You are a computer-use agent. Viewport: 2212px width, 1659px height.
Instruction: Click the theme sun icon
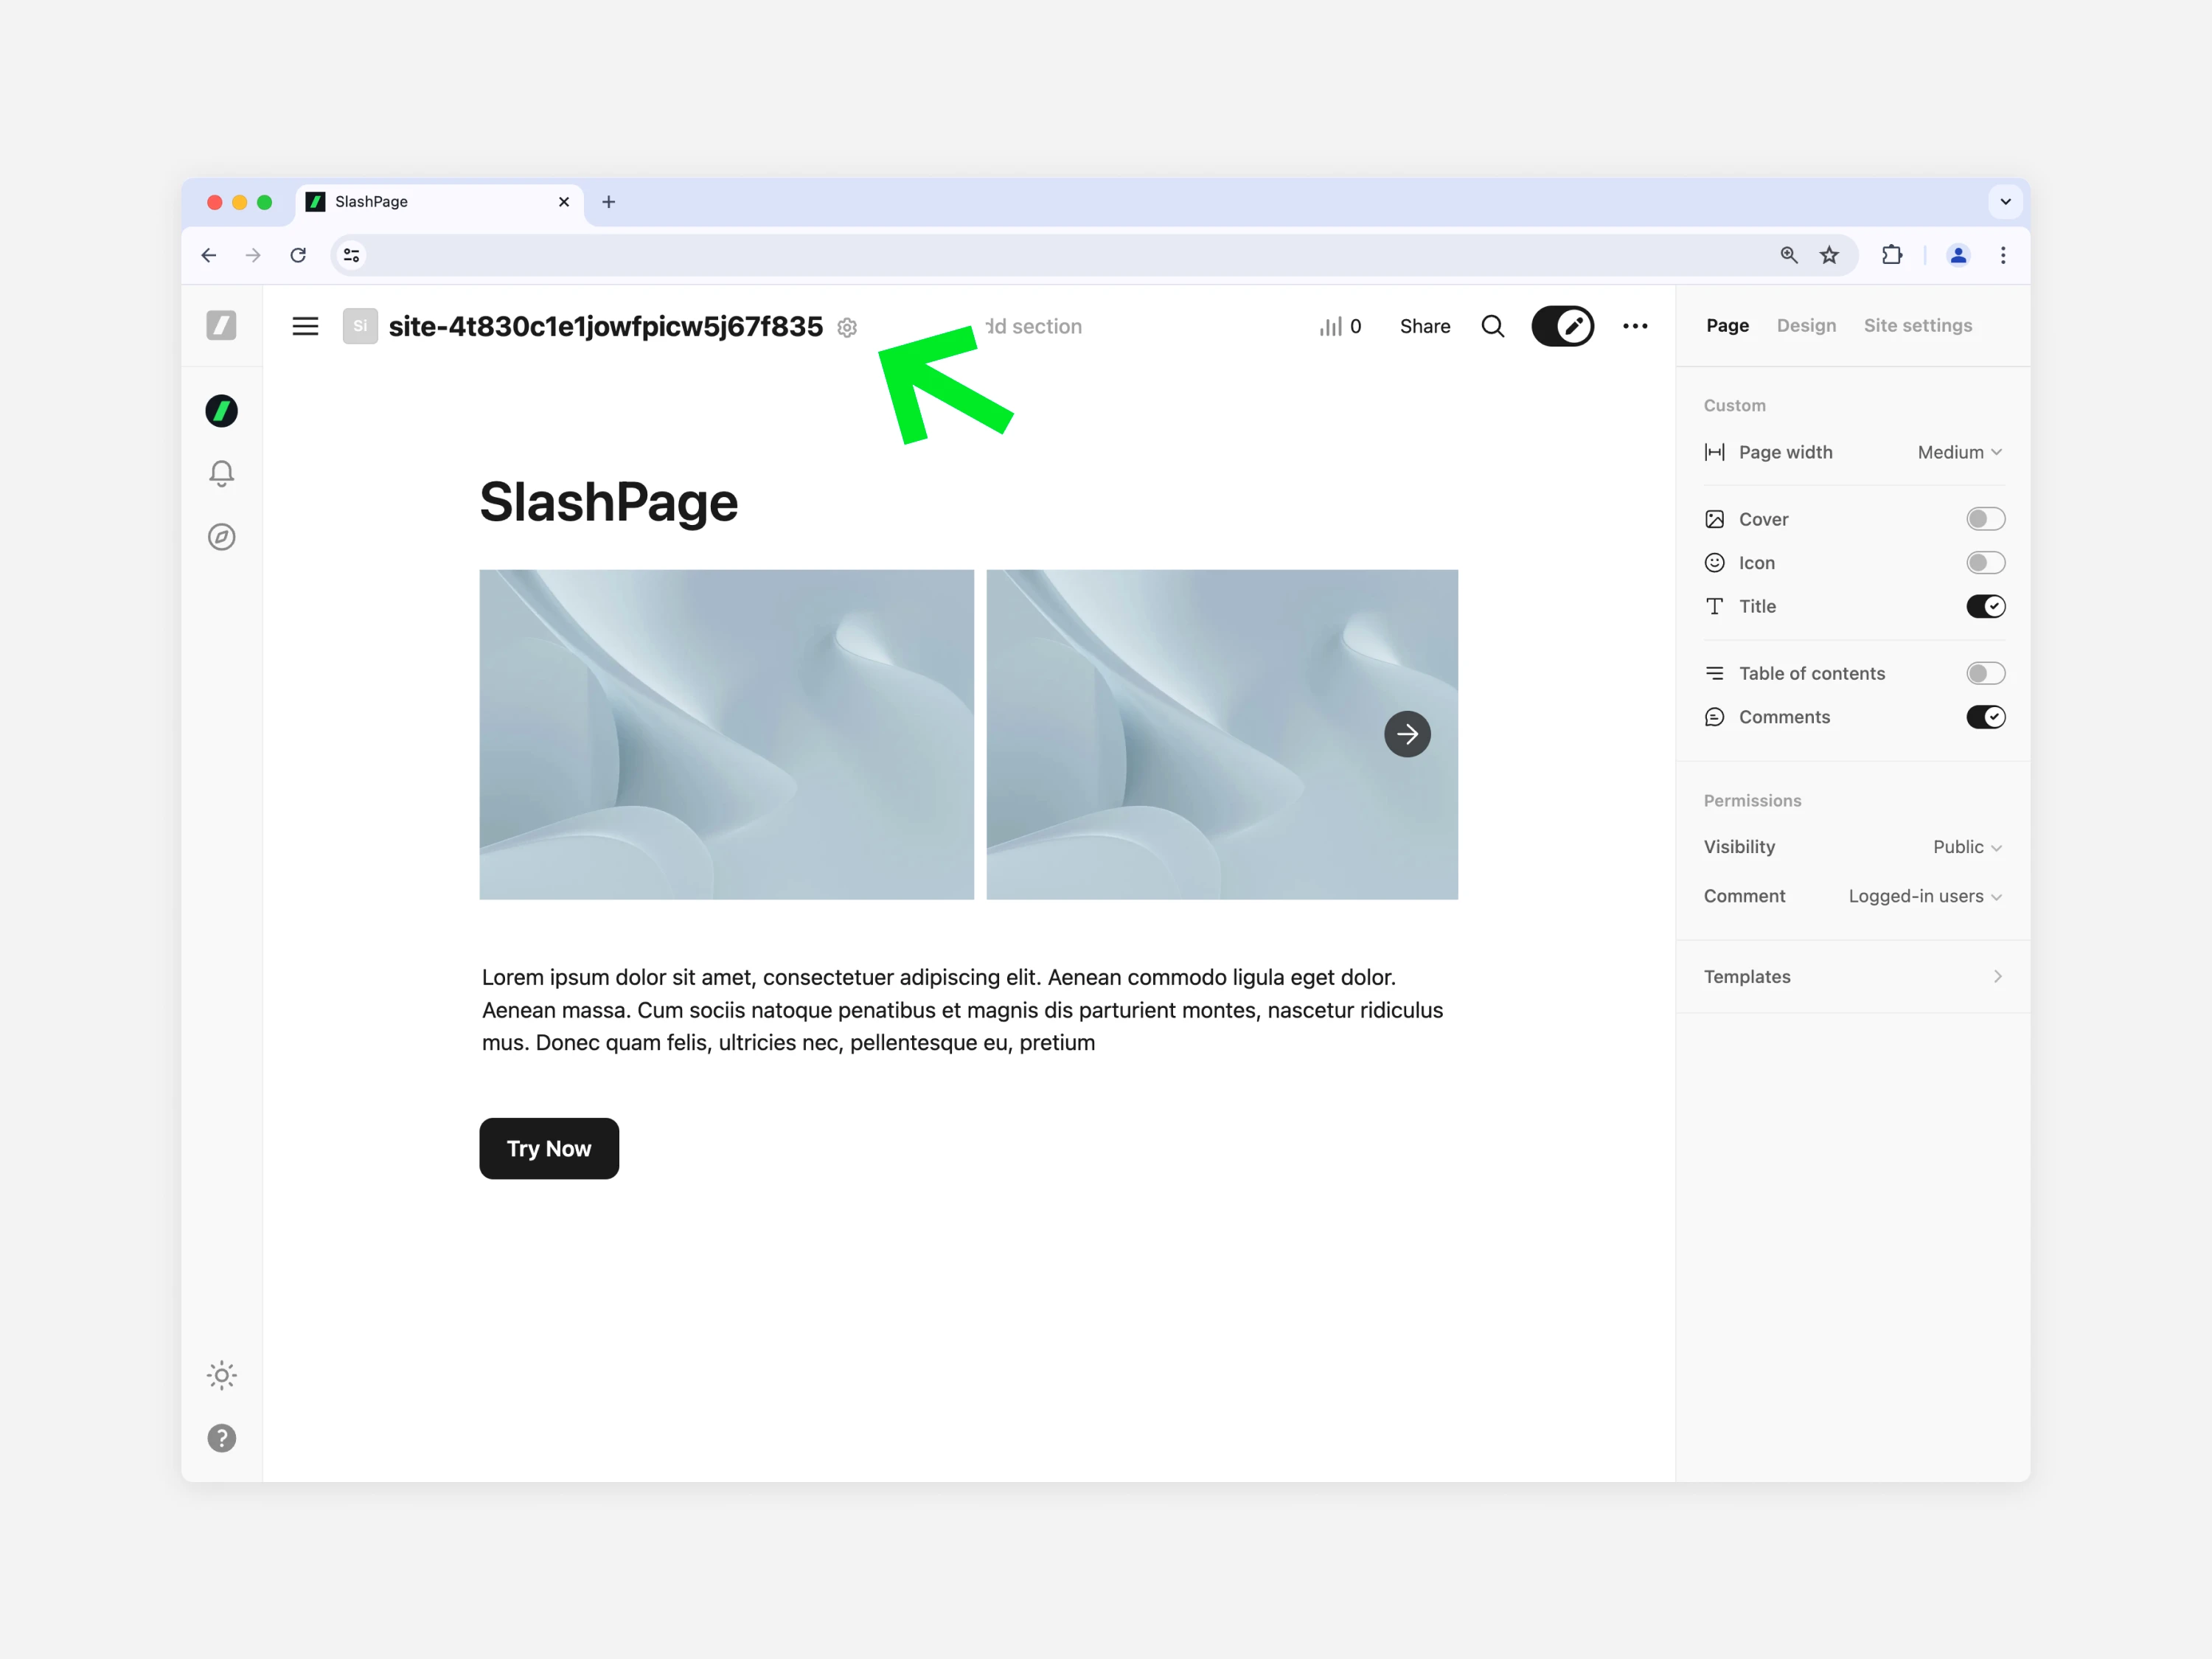[222, 1375]
